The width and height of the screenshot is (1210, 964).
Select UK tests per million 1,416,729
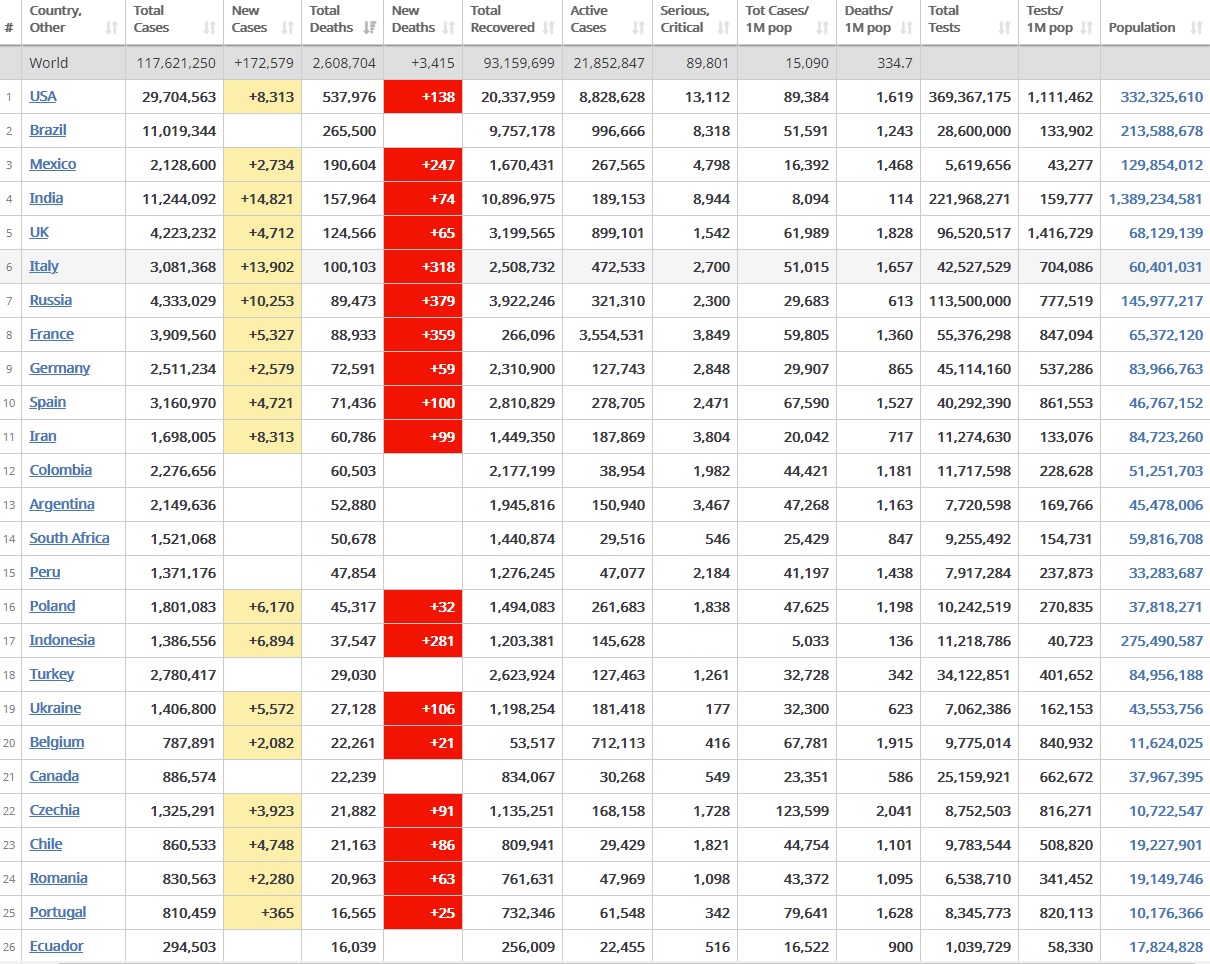click(x=1060, y=233)
